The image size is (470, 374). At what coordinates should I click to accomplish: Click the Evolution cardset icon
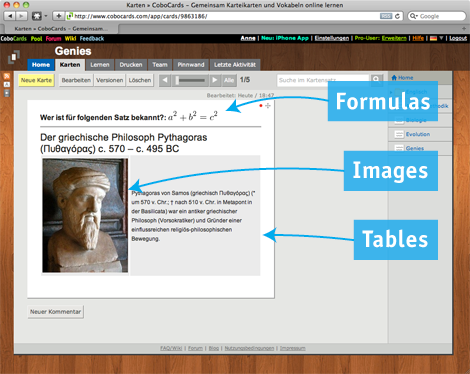[399, 134]
